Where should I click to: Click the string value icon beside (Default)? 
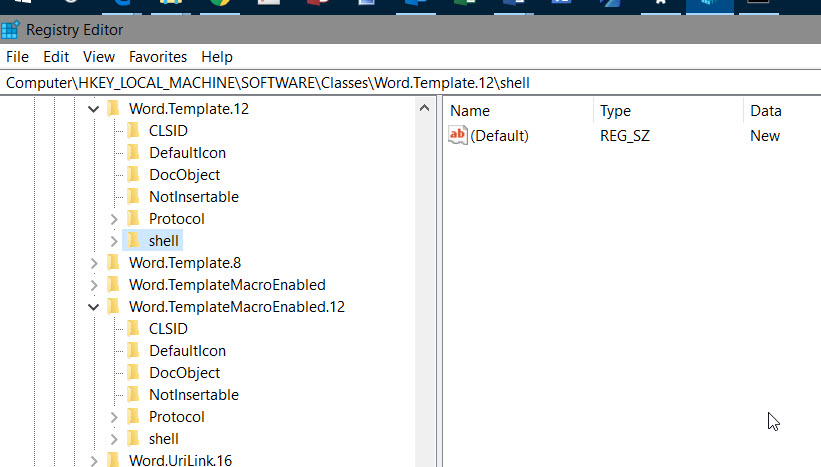pyautogui.click(x=458, y=136)
